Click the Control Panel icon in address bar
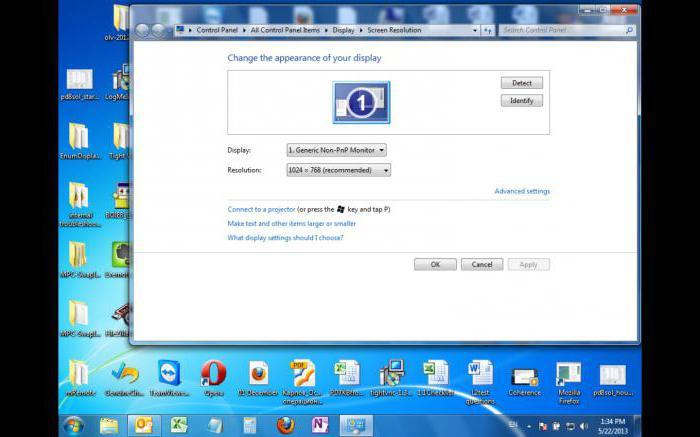Image resolution: width=700 pixels, height=437 pixels. coord(180,30)
